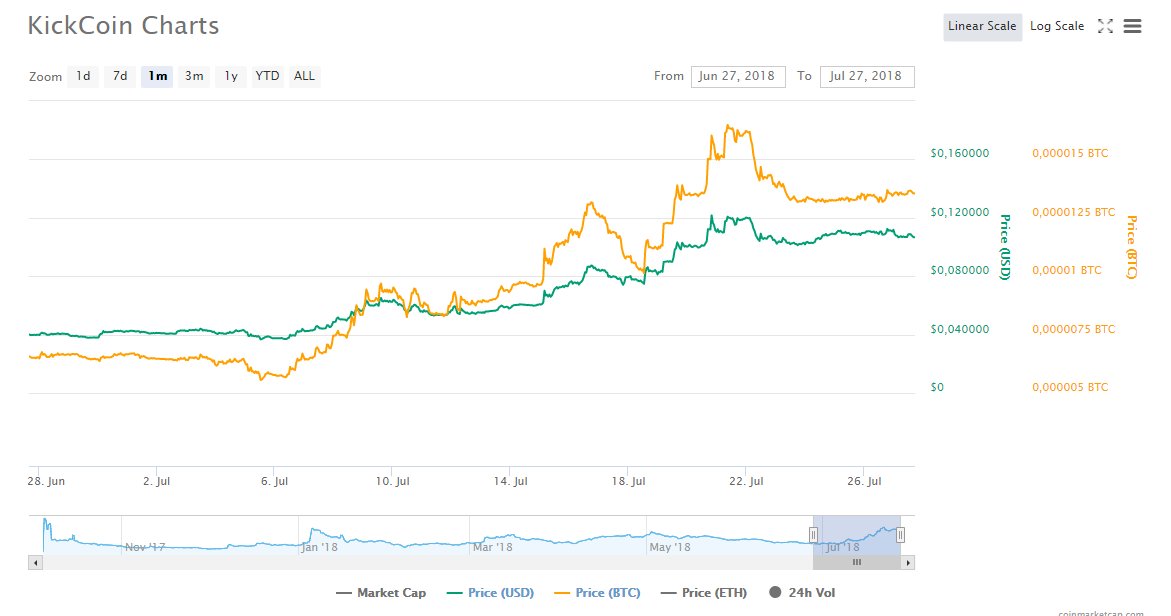Edit the To date field
This screenshot has width=1171, height=616.
866,77
